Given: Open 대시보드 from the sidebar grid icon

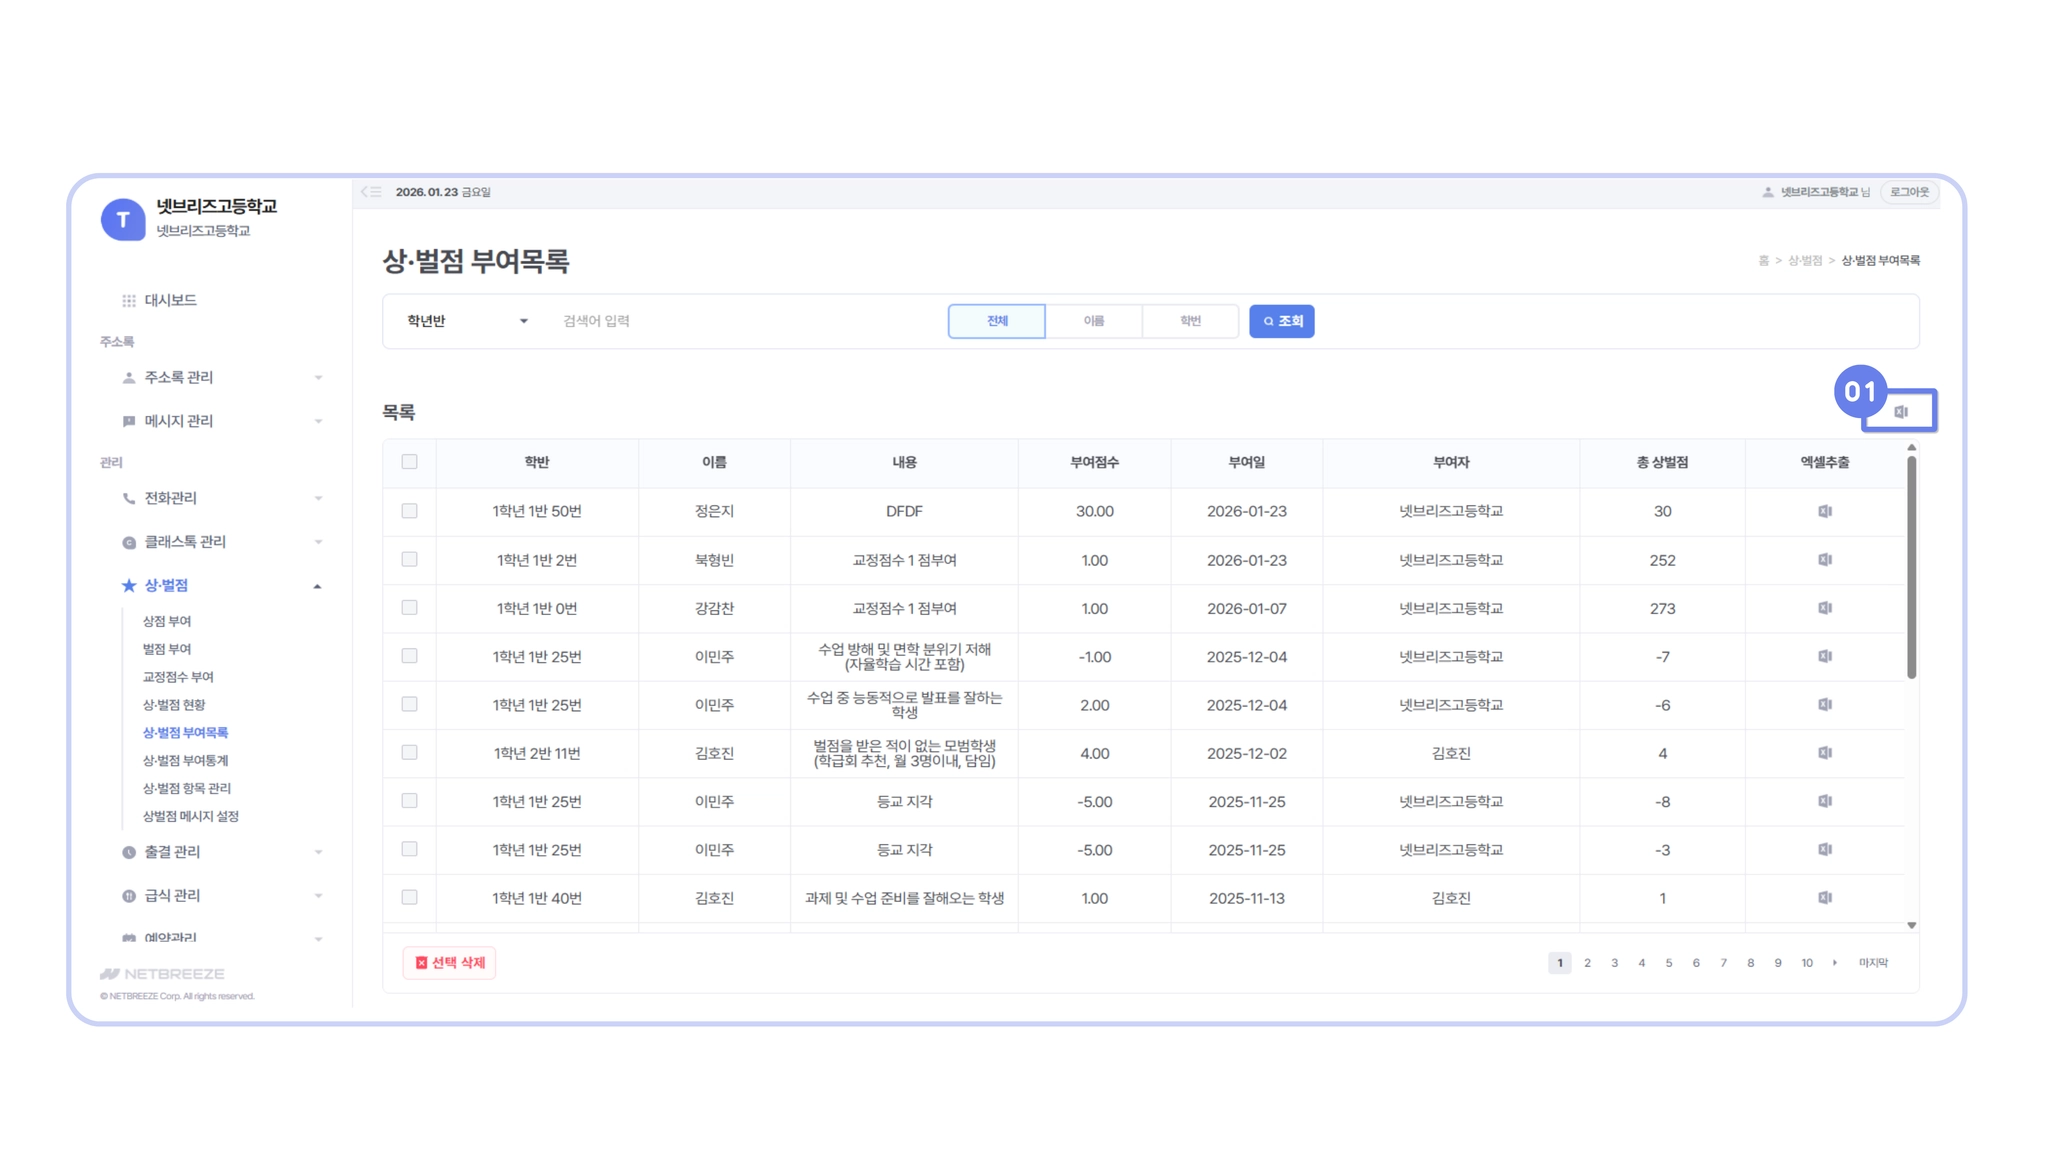Looking at the screenshot, I should (x=129, y=301).
